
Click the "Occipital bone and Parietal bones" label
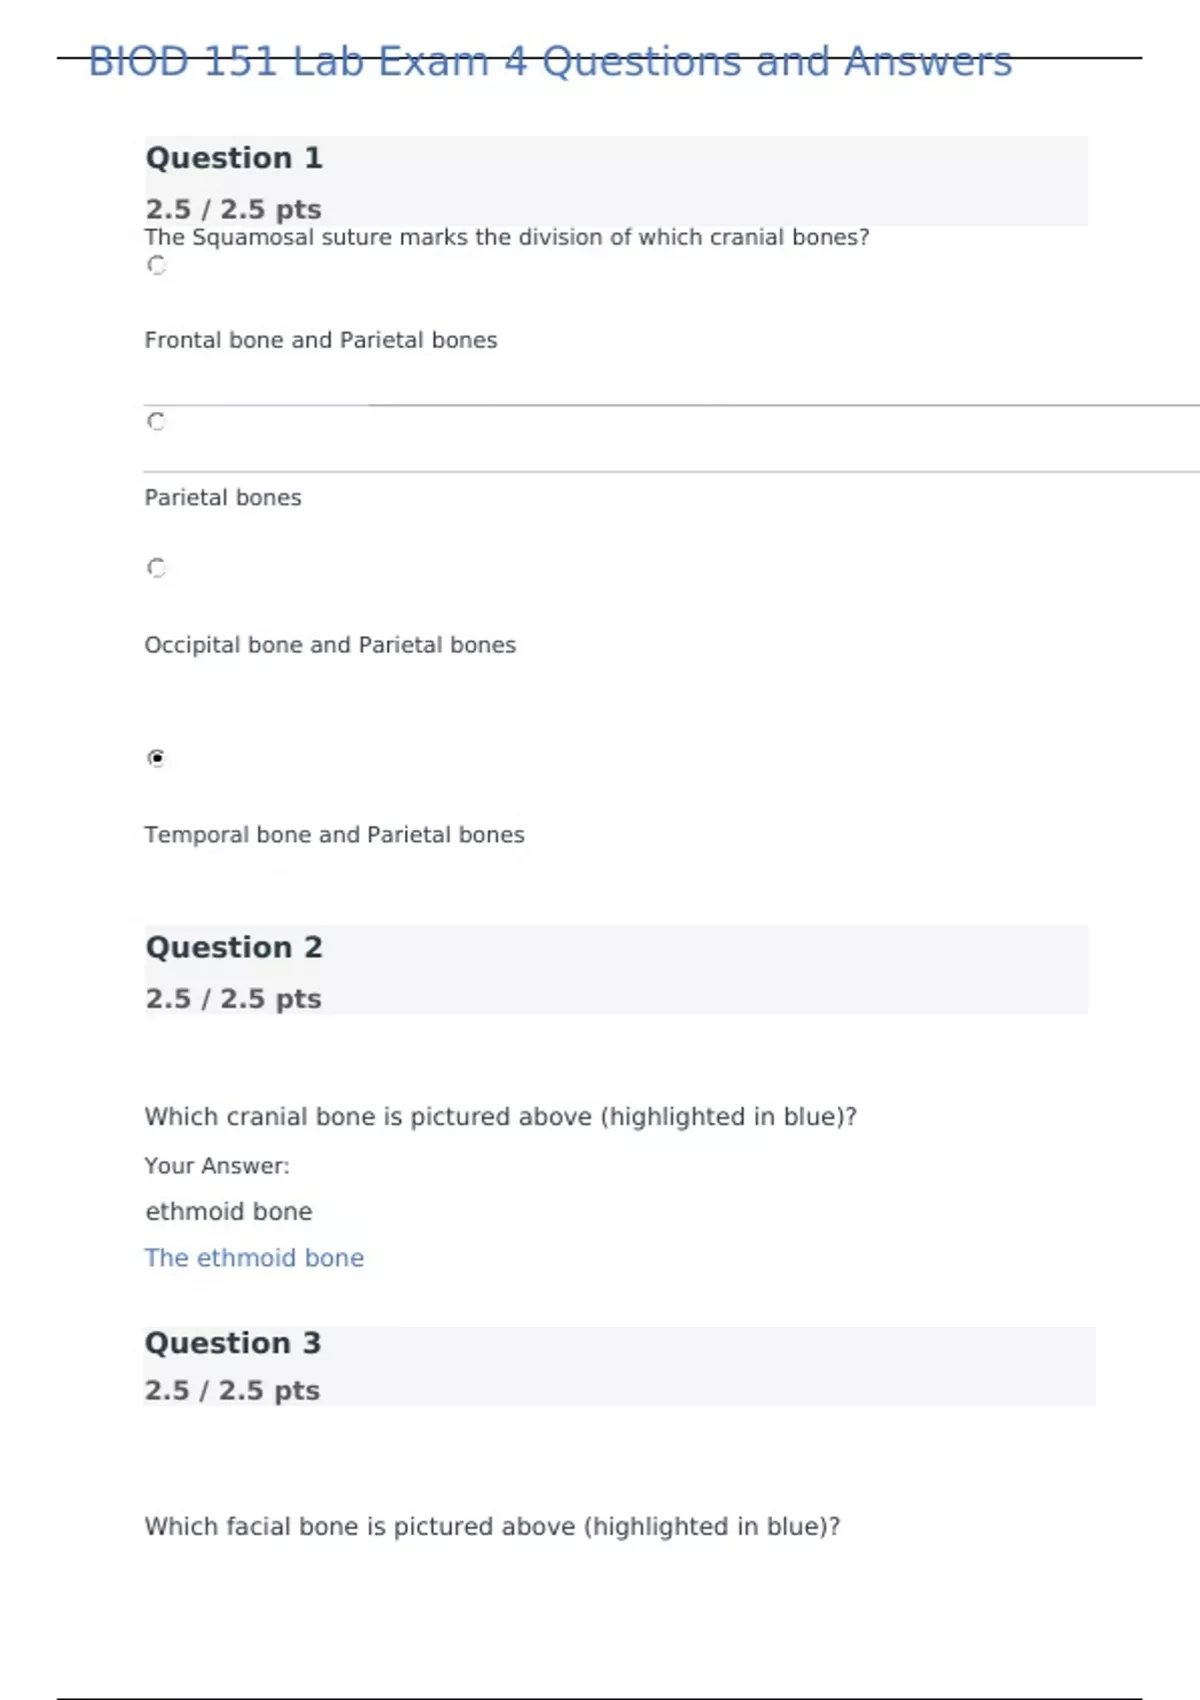click(330, 645)
